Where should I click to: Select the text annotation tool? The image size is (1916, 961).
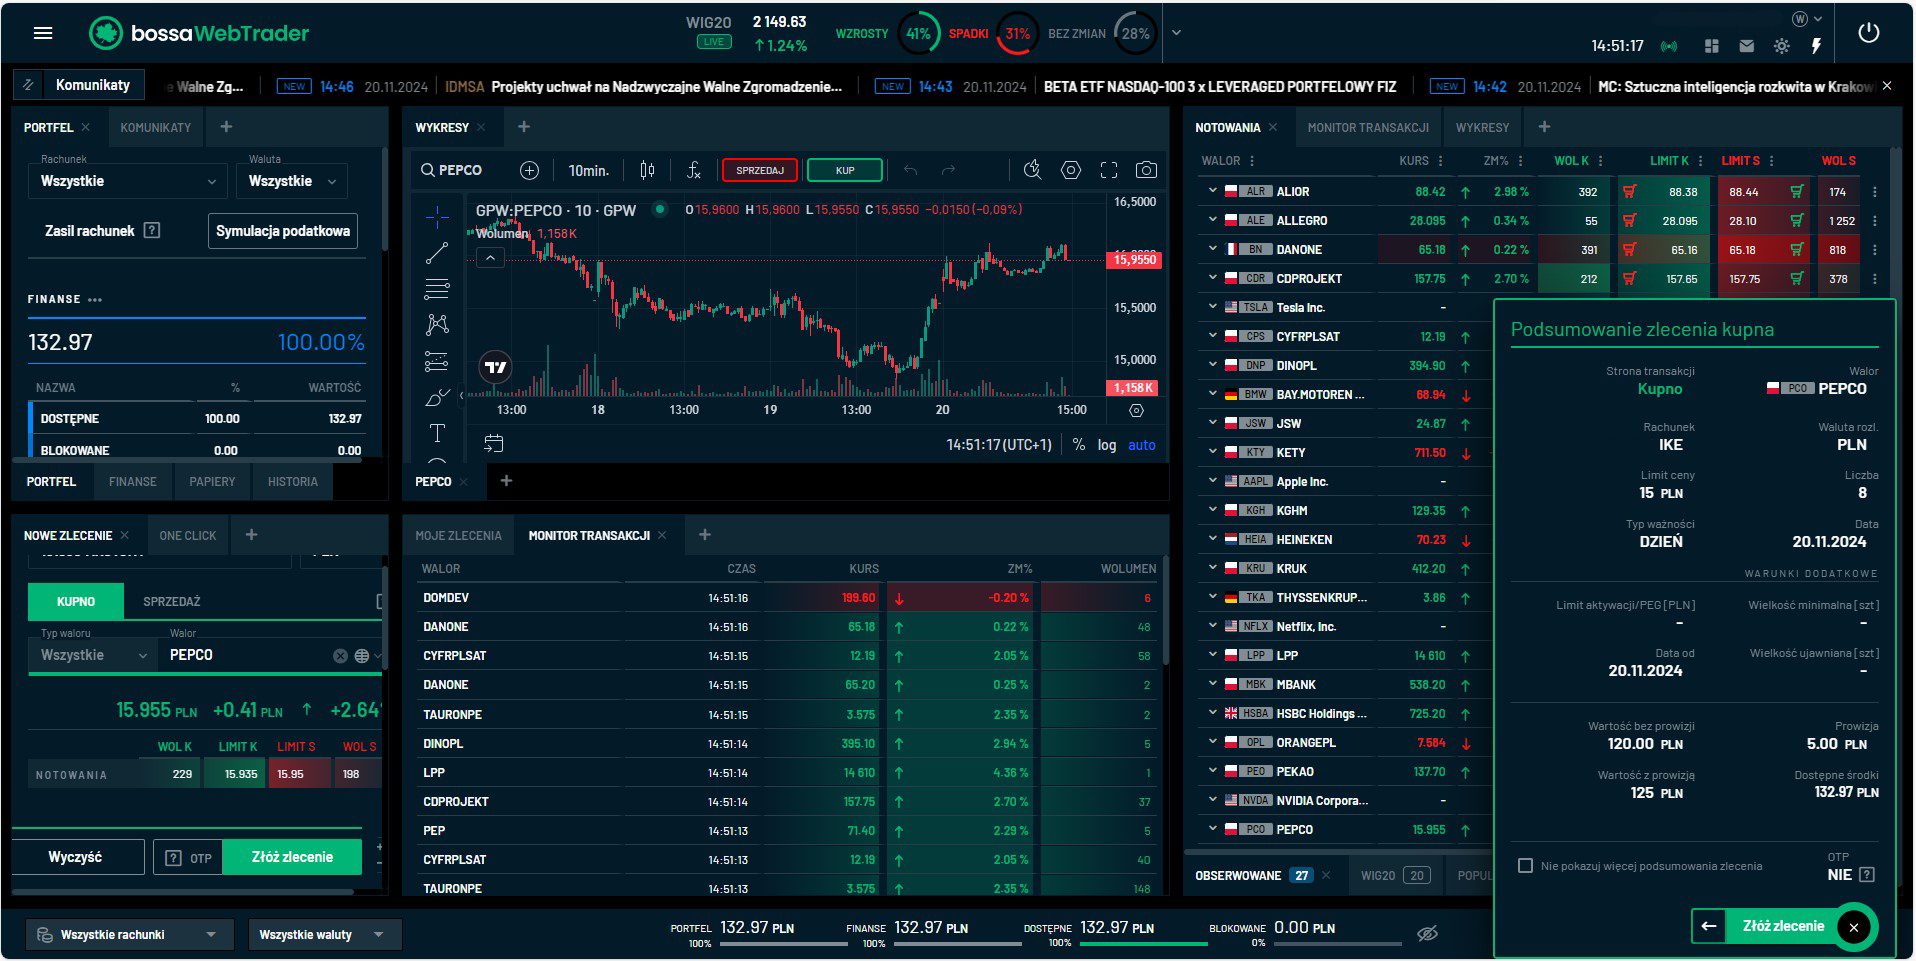pyautogui.click(x=437, y=433)
